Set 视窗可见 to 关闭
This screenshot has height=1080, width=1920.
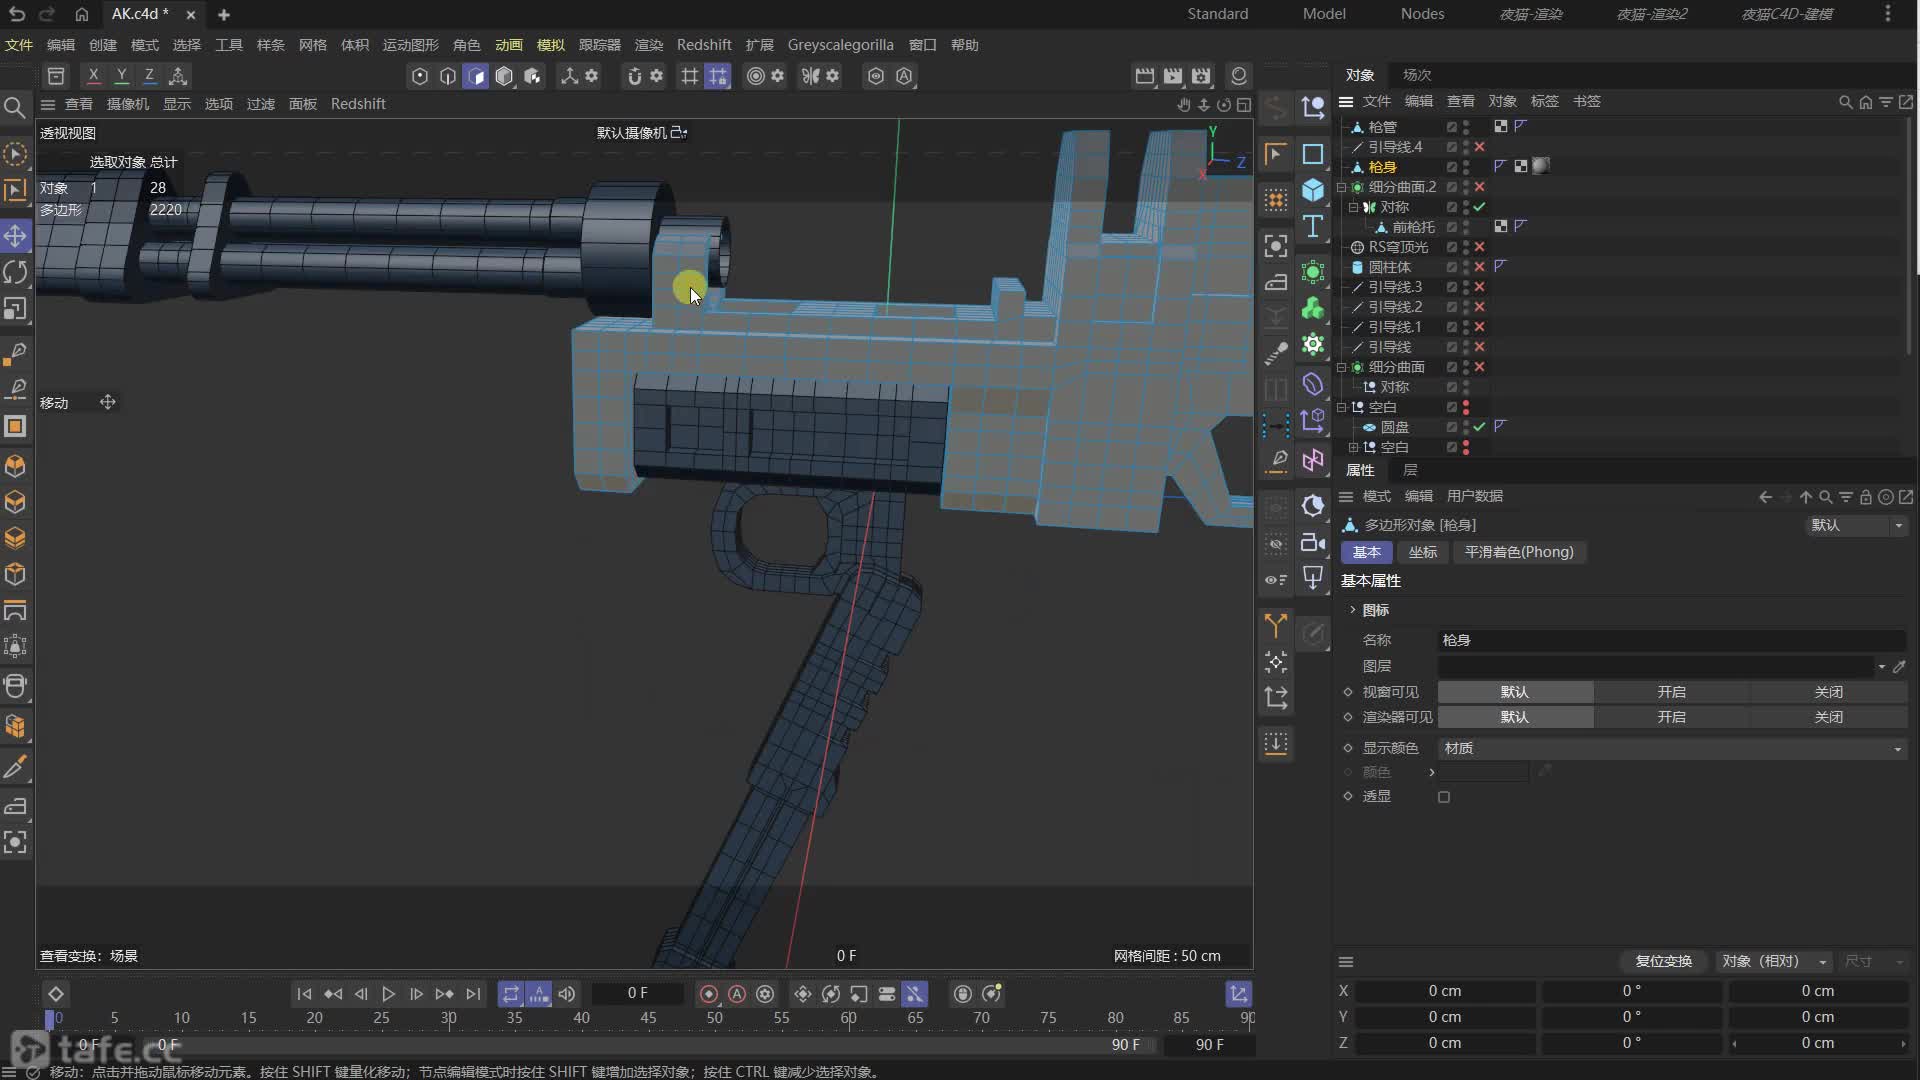[1827, 692]
